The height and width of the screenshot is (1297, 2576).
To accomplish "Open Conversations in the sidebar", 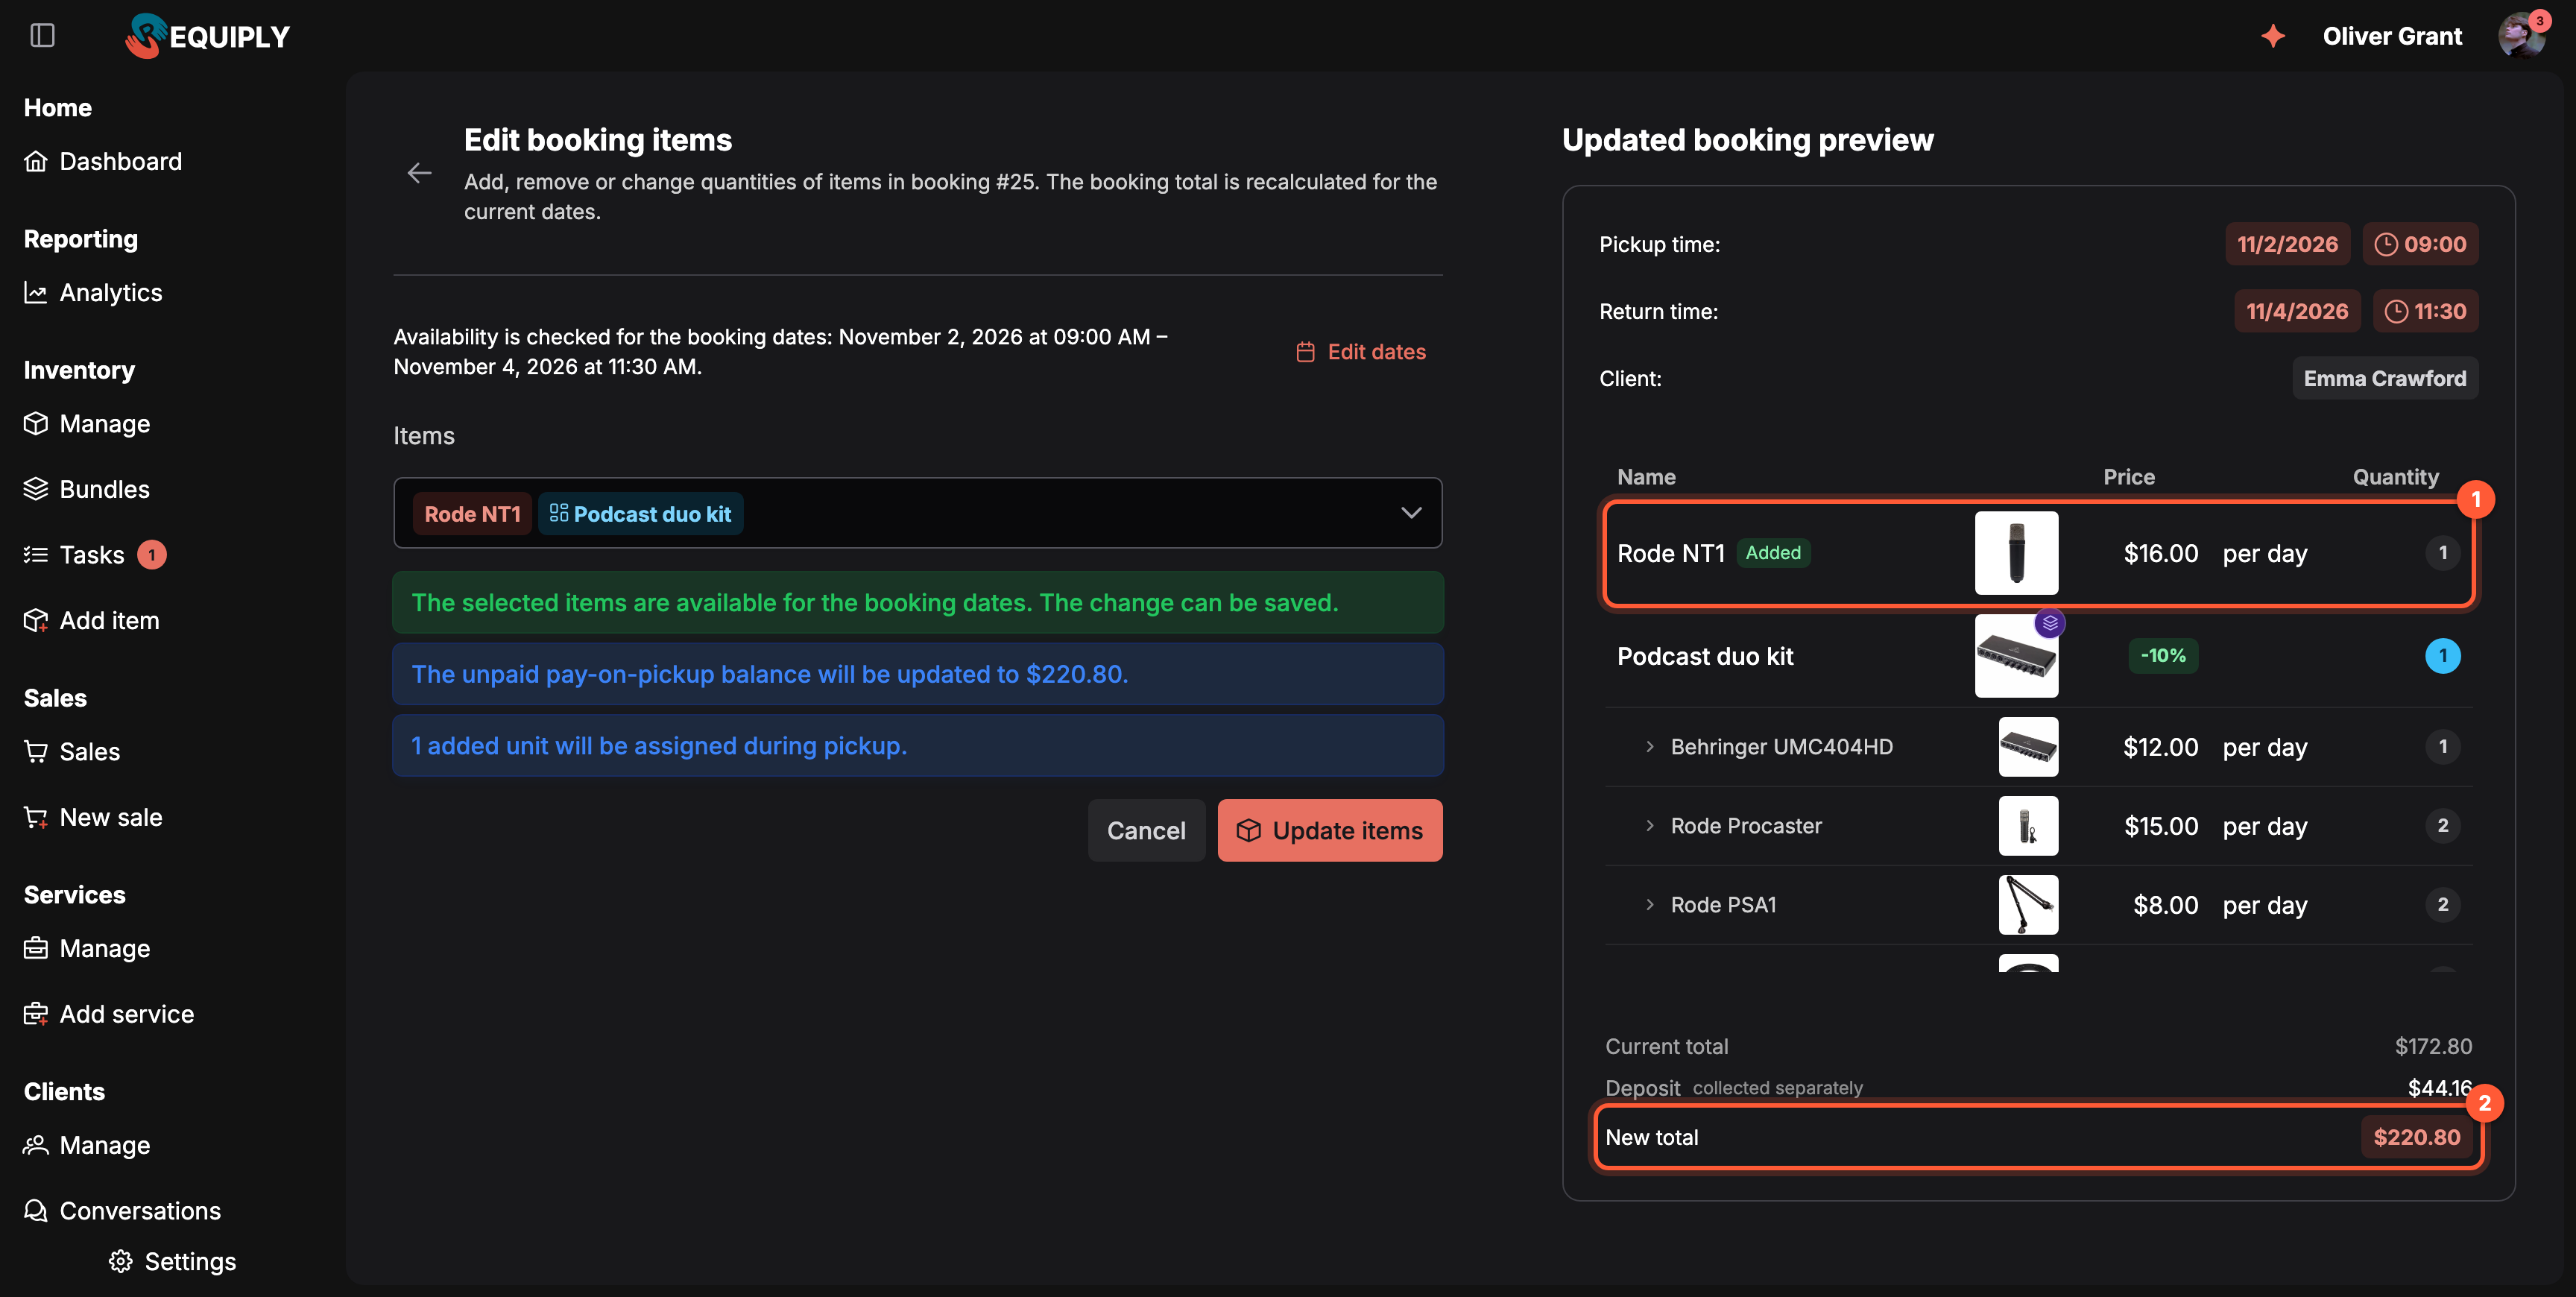I will (122, 1211).
